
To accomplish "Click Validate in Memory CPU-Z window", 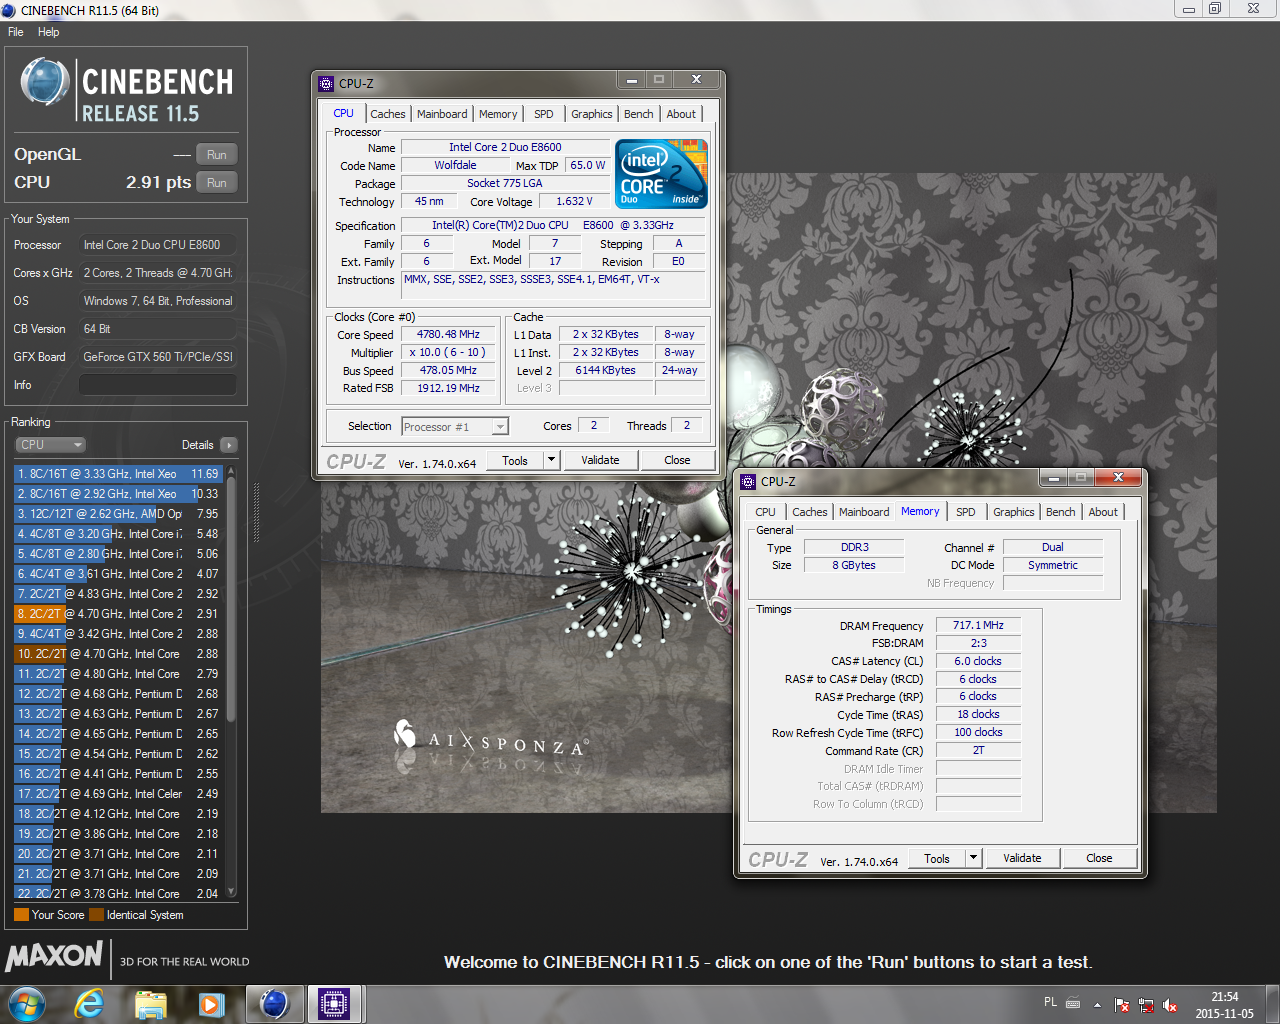I will tap(1022, 858).
